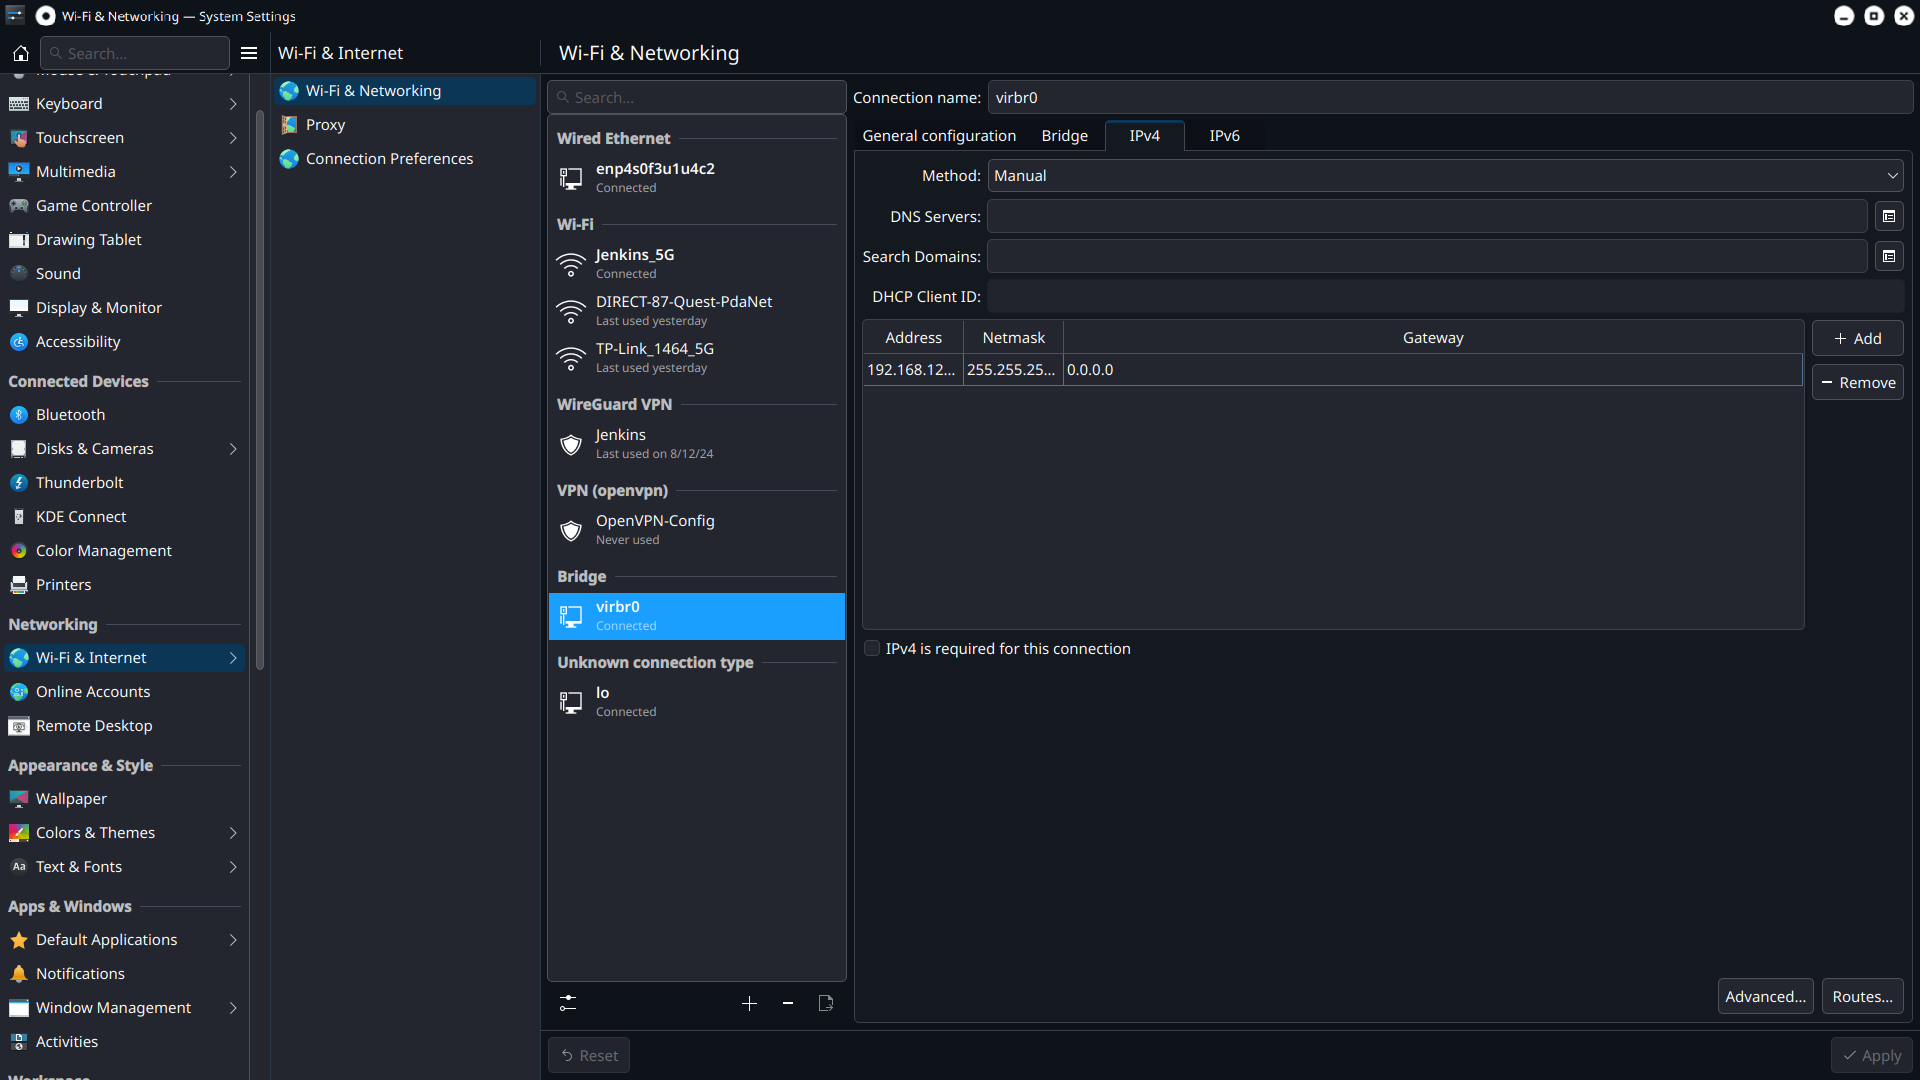The image size is (1920, 1080).
Task: Click add new connection plus icon
Action: 749,1003
